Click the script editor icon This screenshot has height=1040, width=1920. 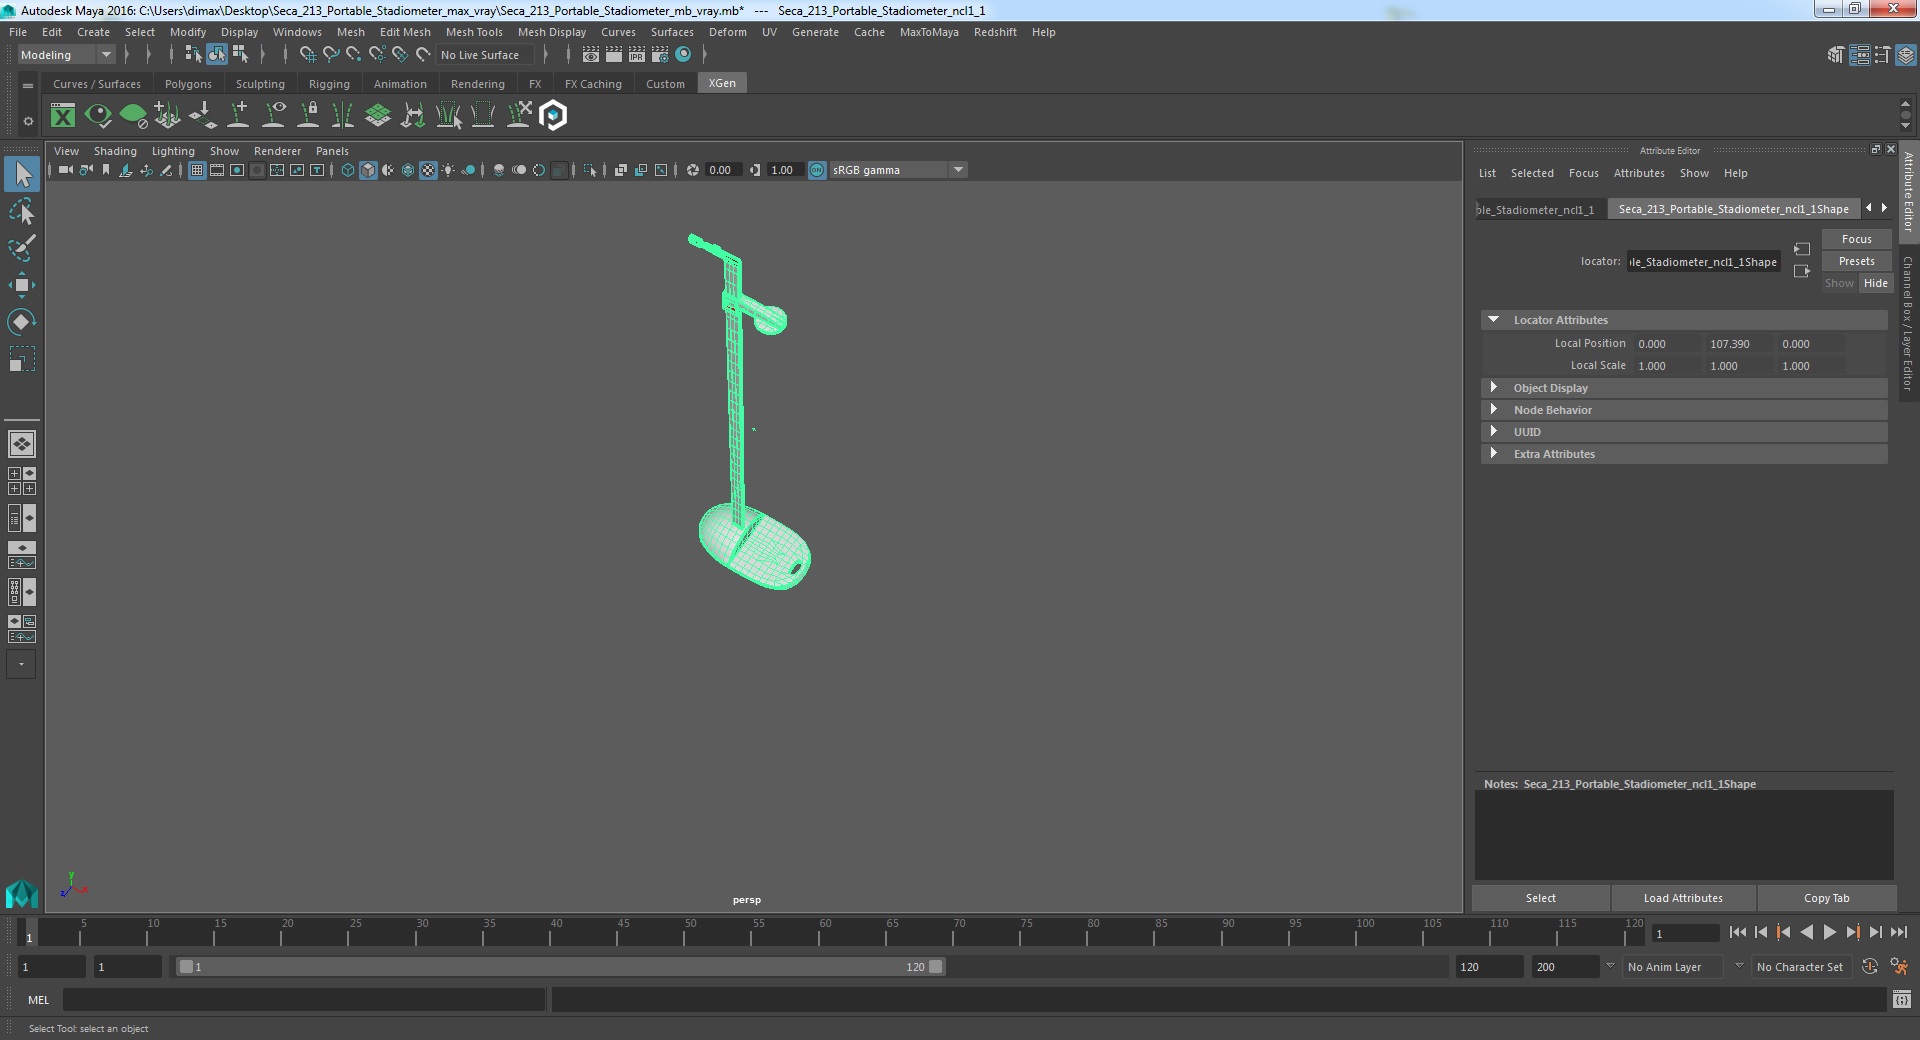(1902, 999)
